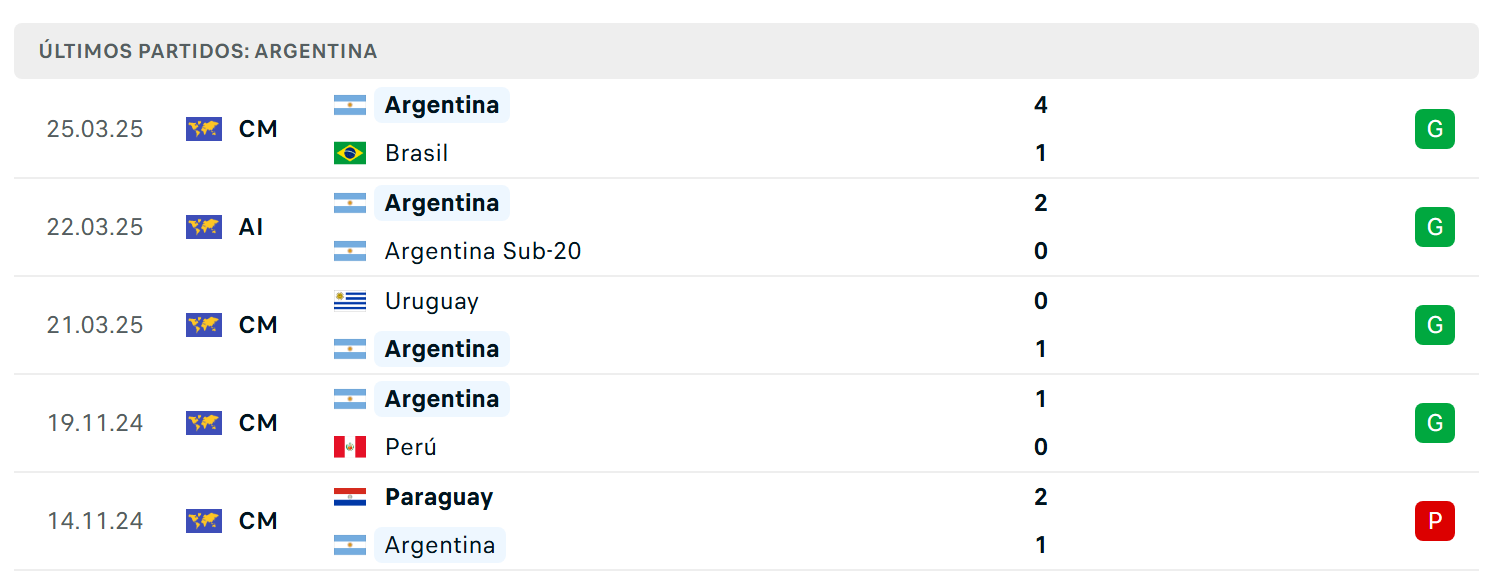Click the Uruguay flag icon
Screen dimensions: 1493x587
350,301
